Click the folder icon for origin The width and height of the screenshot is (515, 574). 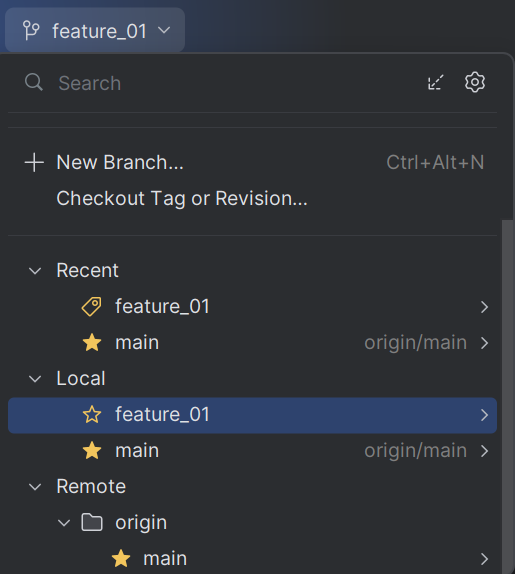coord(92,522)
